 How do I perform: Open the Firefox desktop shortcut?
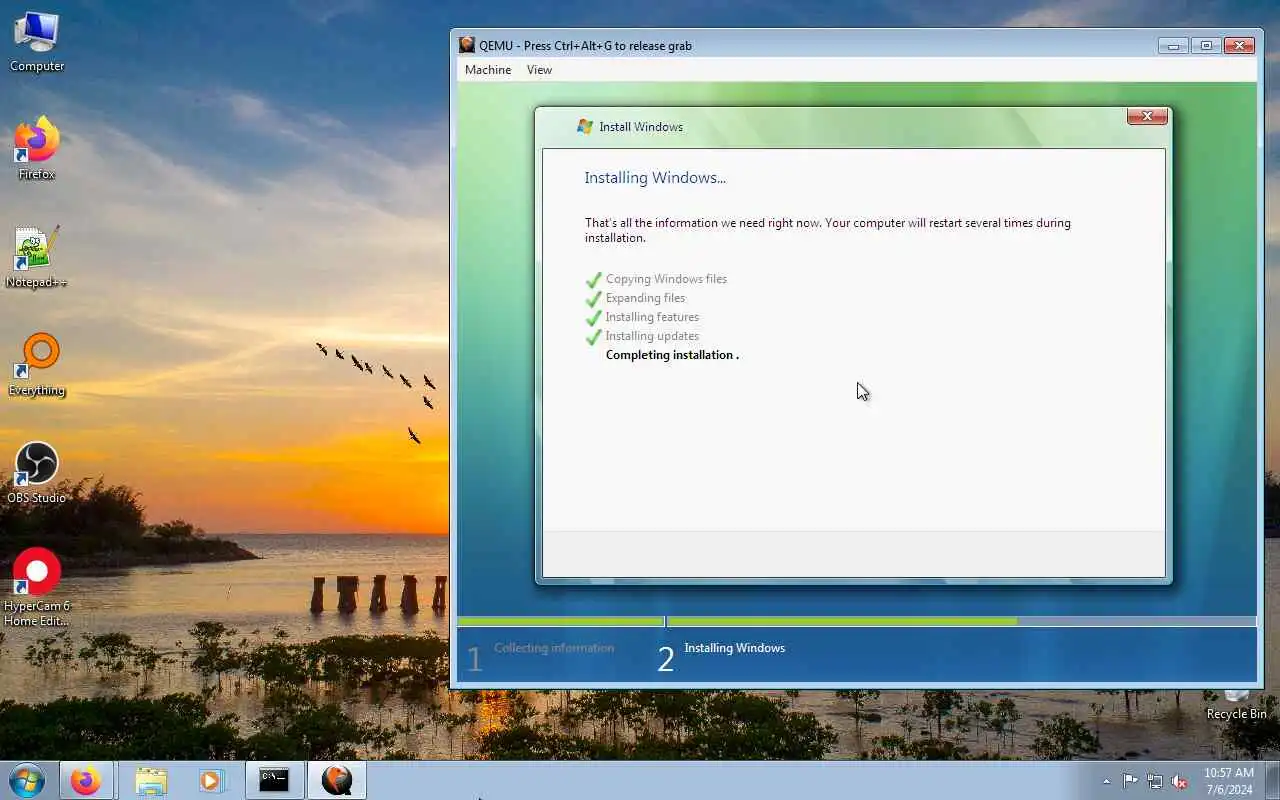coord(37,149)
